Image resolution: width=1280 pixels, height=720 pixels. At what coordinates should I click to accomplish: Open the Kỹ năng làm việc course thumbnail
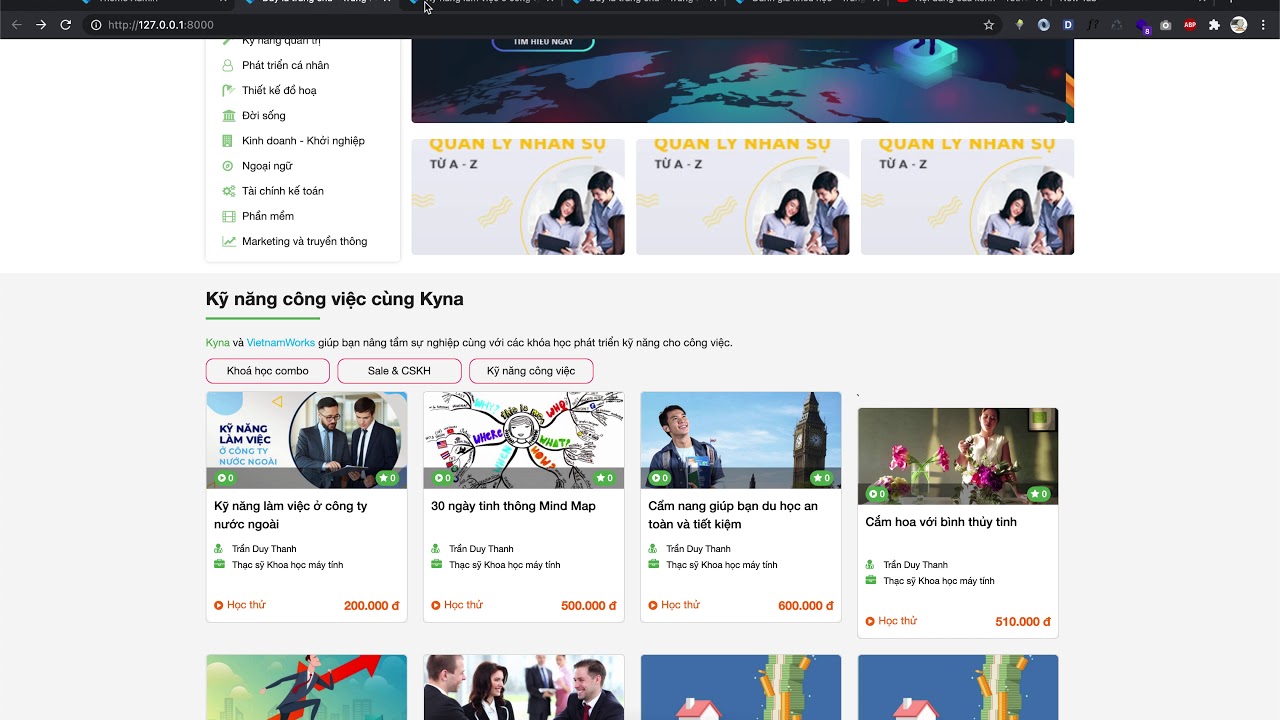pos(306,440)
